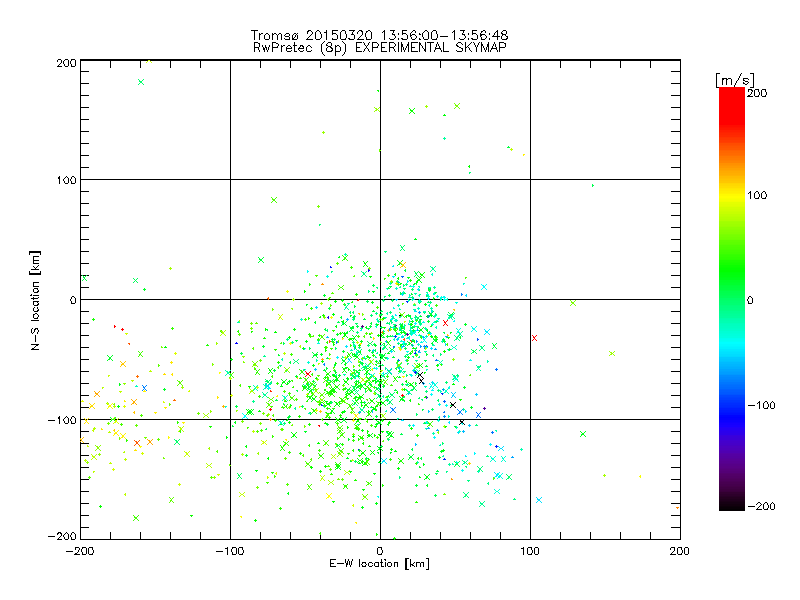Image resolution: width=800 pixels, height=600 pixels.
Task: Click the velocity colorbar gradient
Action: 732,299
